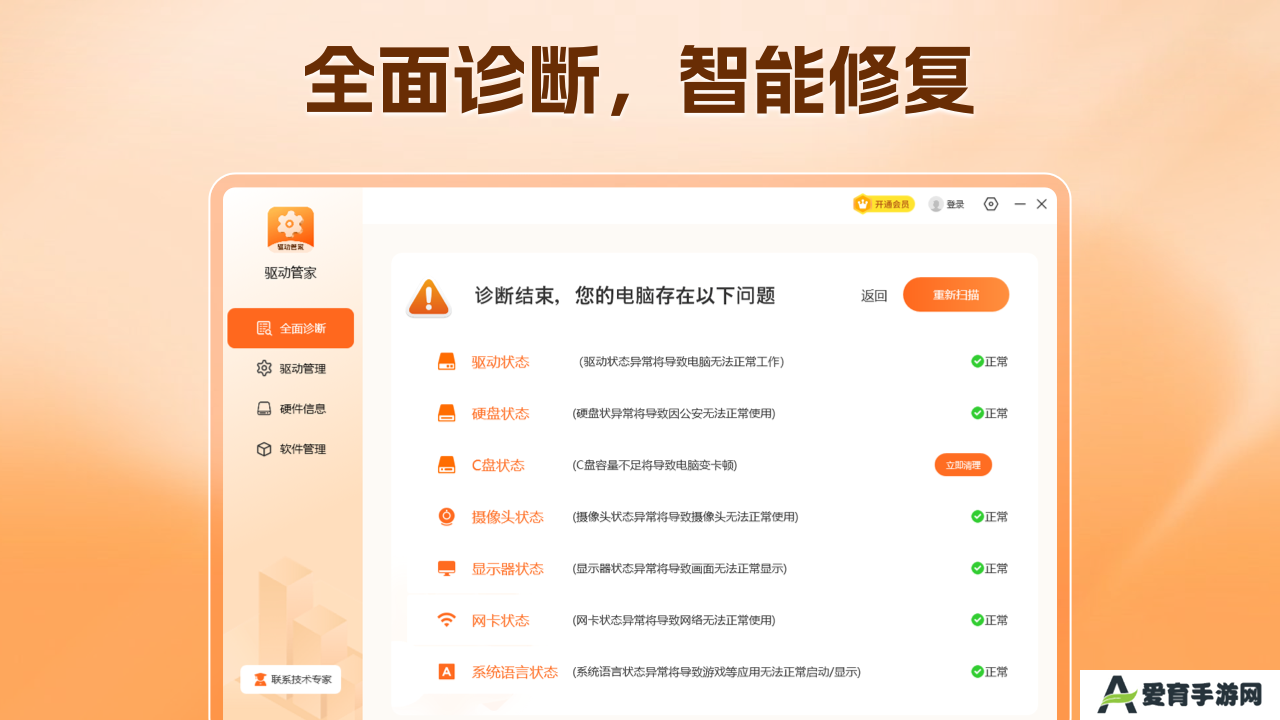Click the 开通会员 membership button

point(884,204)
